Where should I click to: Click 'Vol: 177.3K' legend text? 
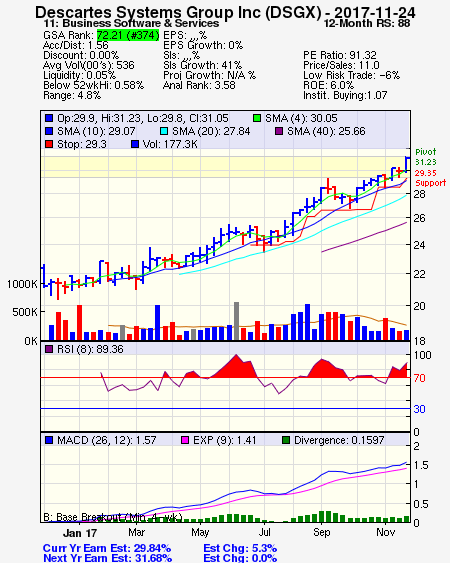pyautogui.click(x=170, y=144)
